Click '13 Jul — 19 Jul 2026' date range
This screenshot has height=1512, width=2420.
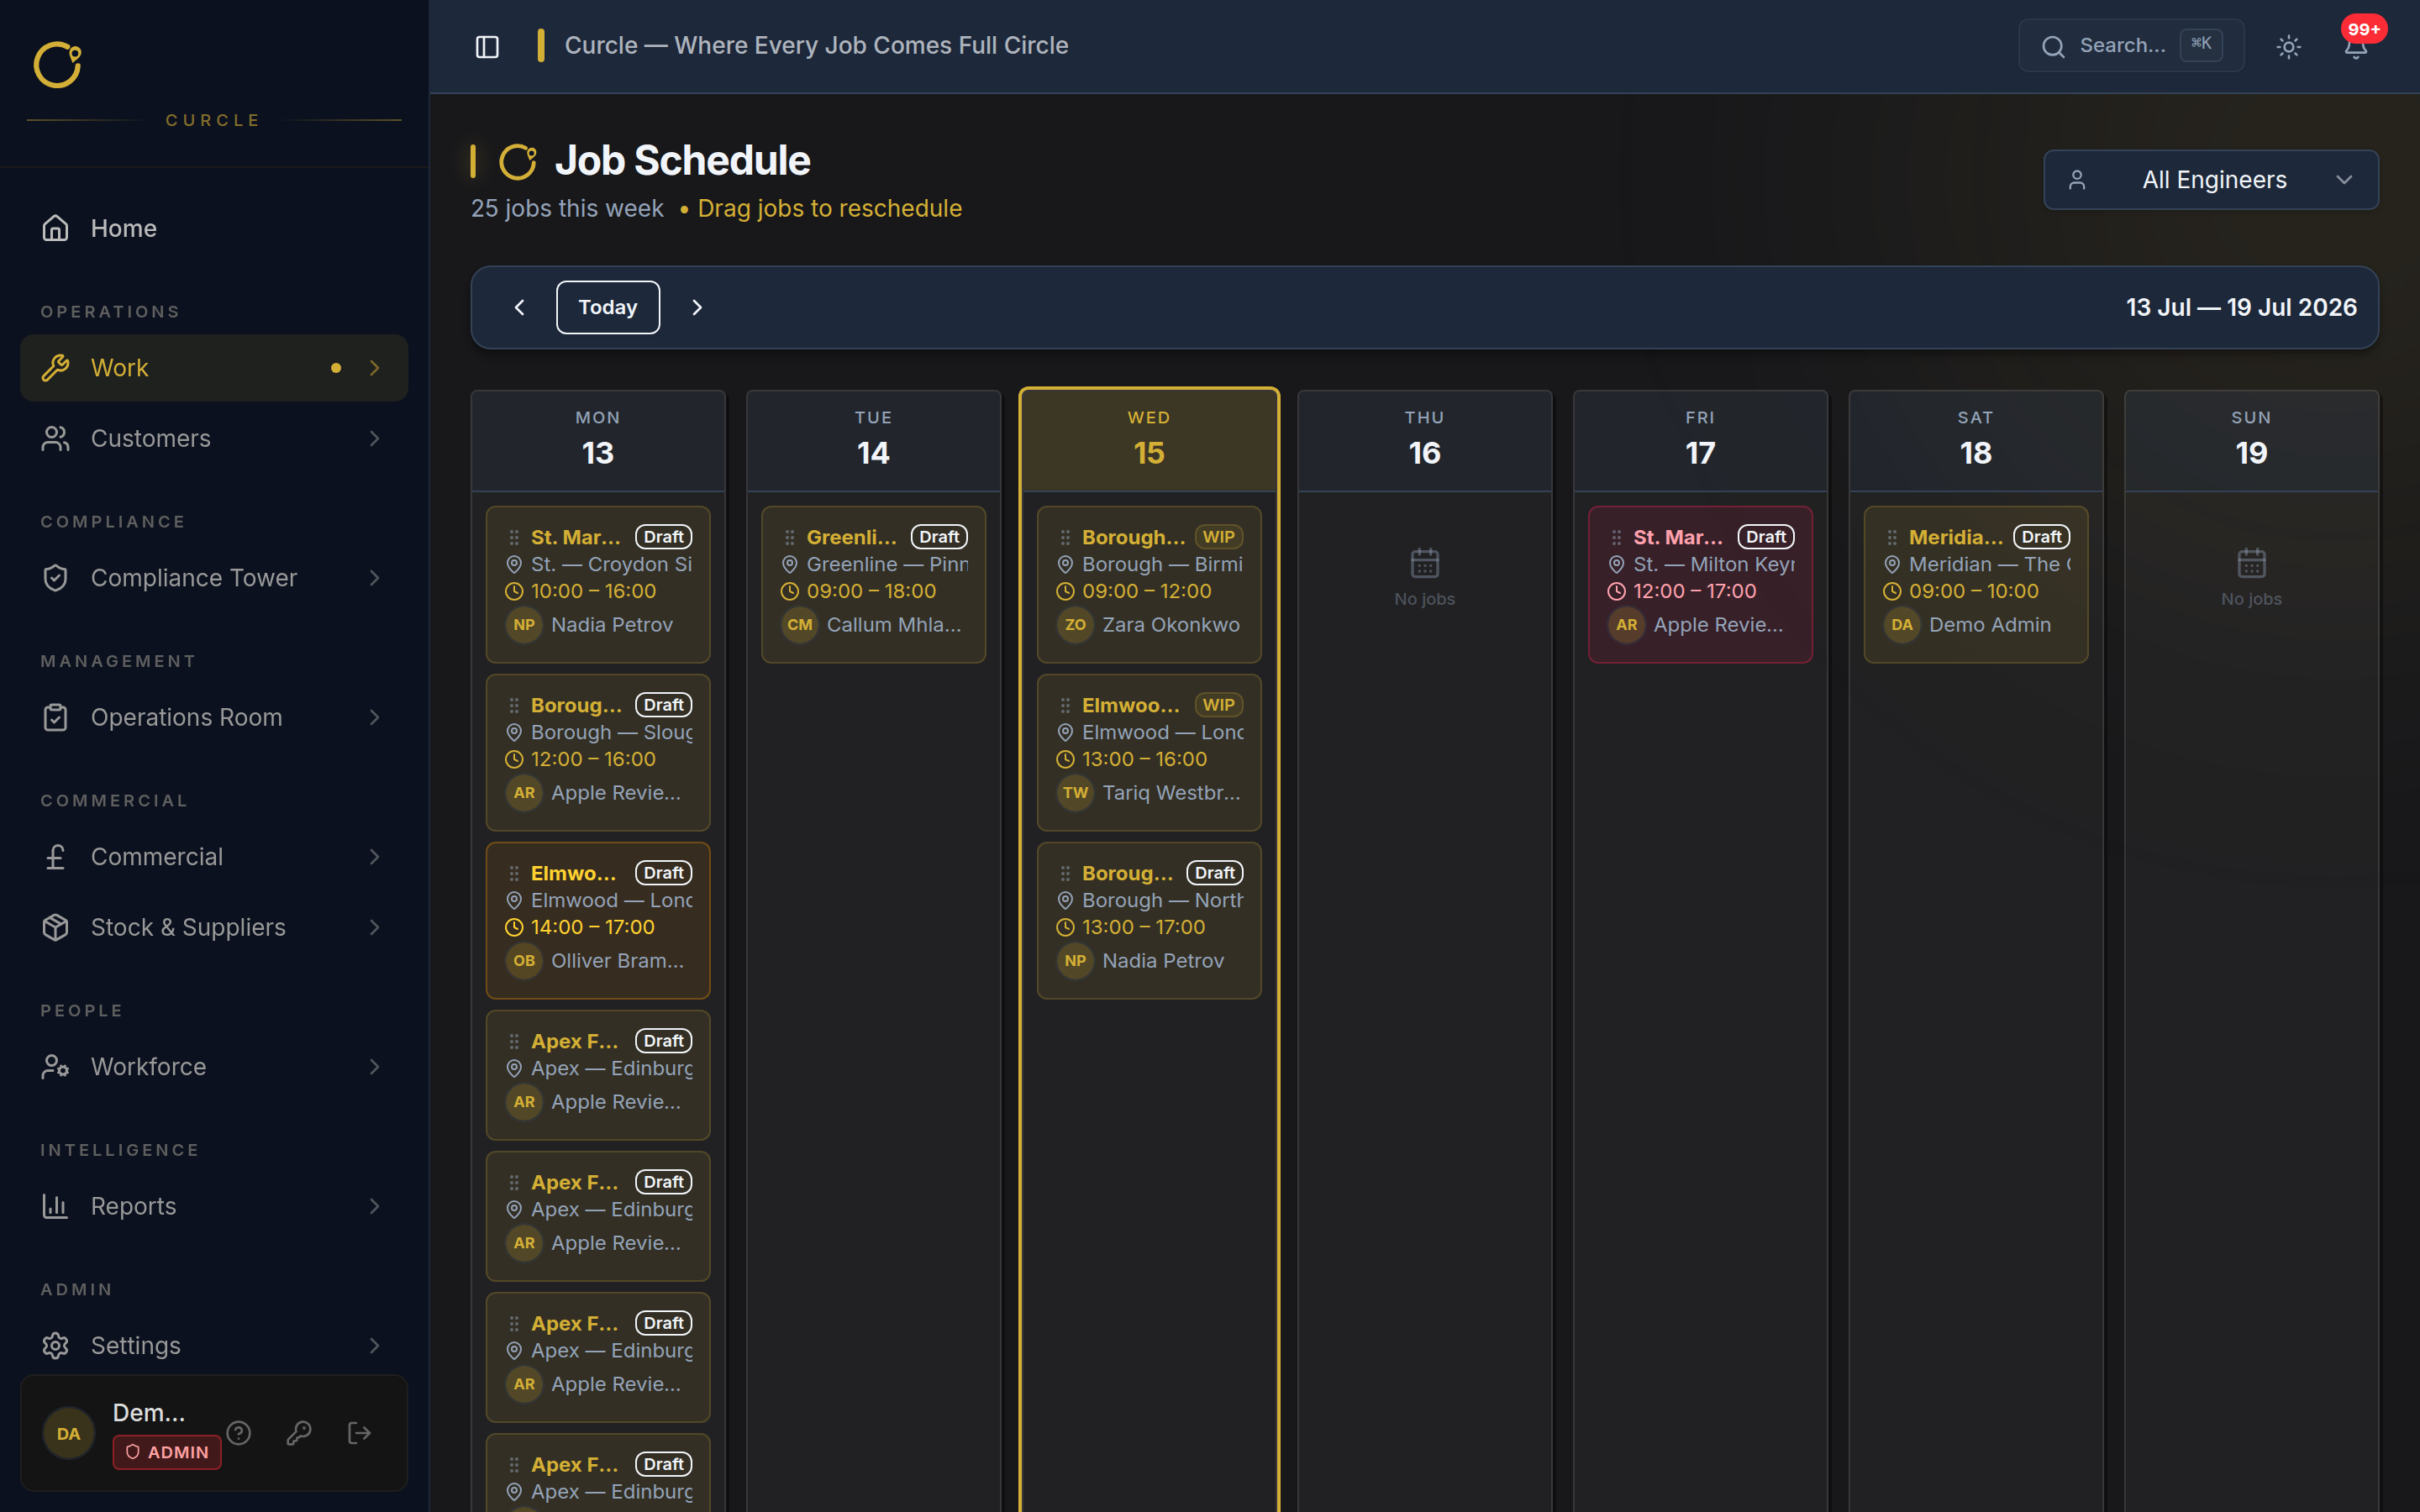[x=2241, y=307]
